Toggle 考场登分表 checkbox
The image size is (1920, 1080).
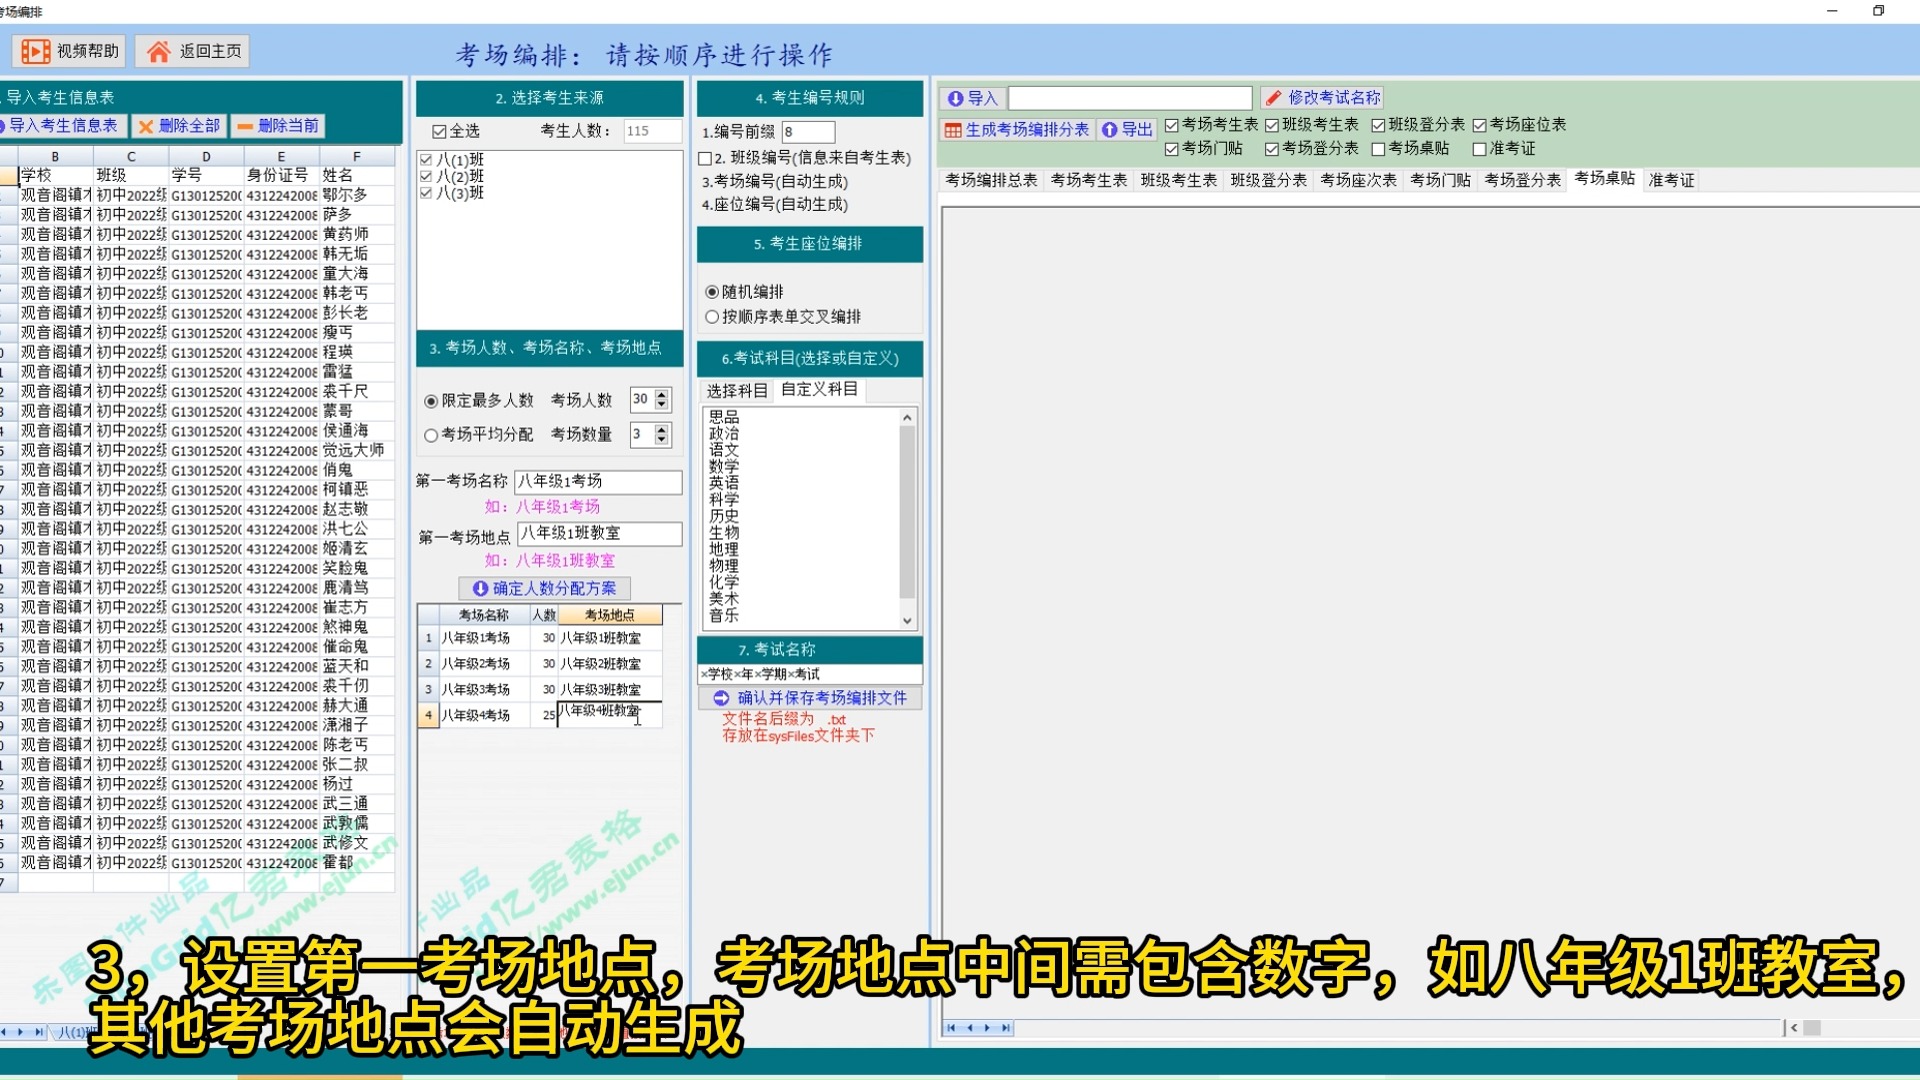click(x=1272, y=149)
